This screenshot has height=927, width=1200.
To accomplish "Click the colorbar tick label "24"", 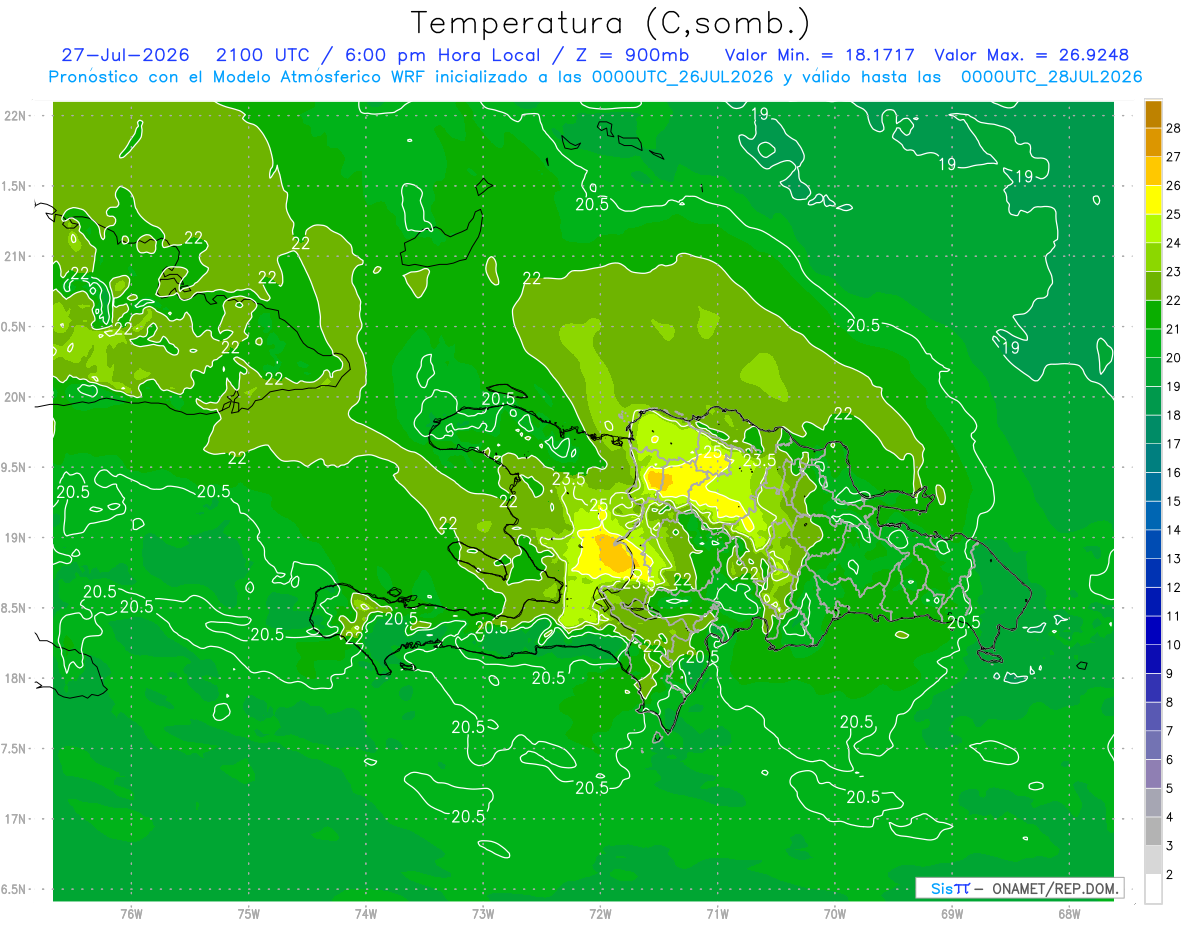I will click(1174, 243).
